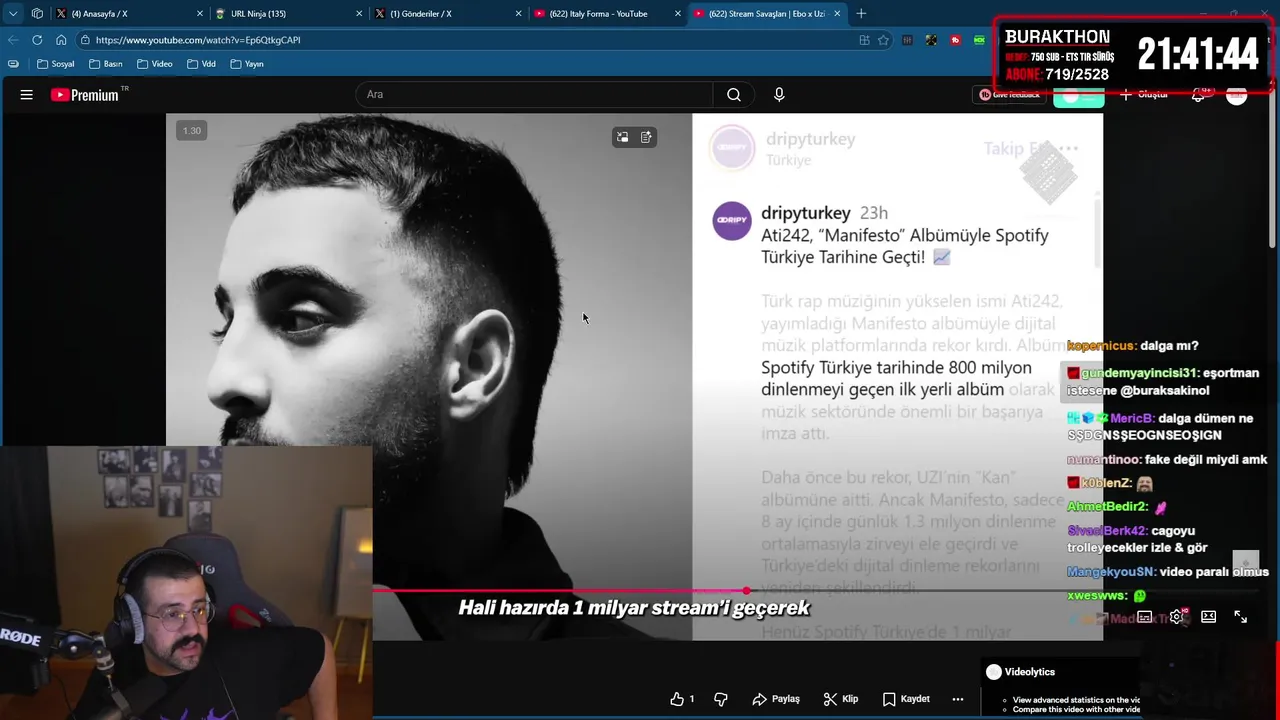Click the Oluştur create button
Screen dimensions: 1280x720
(x=1144, y=95)
